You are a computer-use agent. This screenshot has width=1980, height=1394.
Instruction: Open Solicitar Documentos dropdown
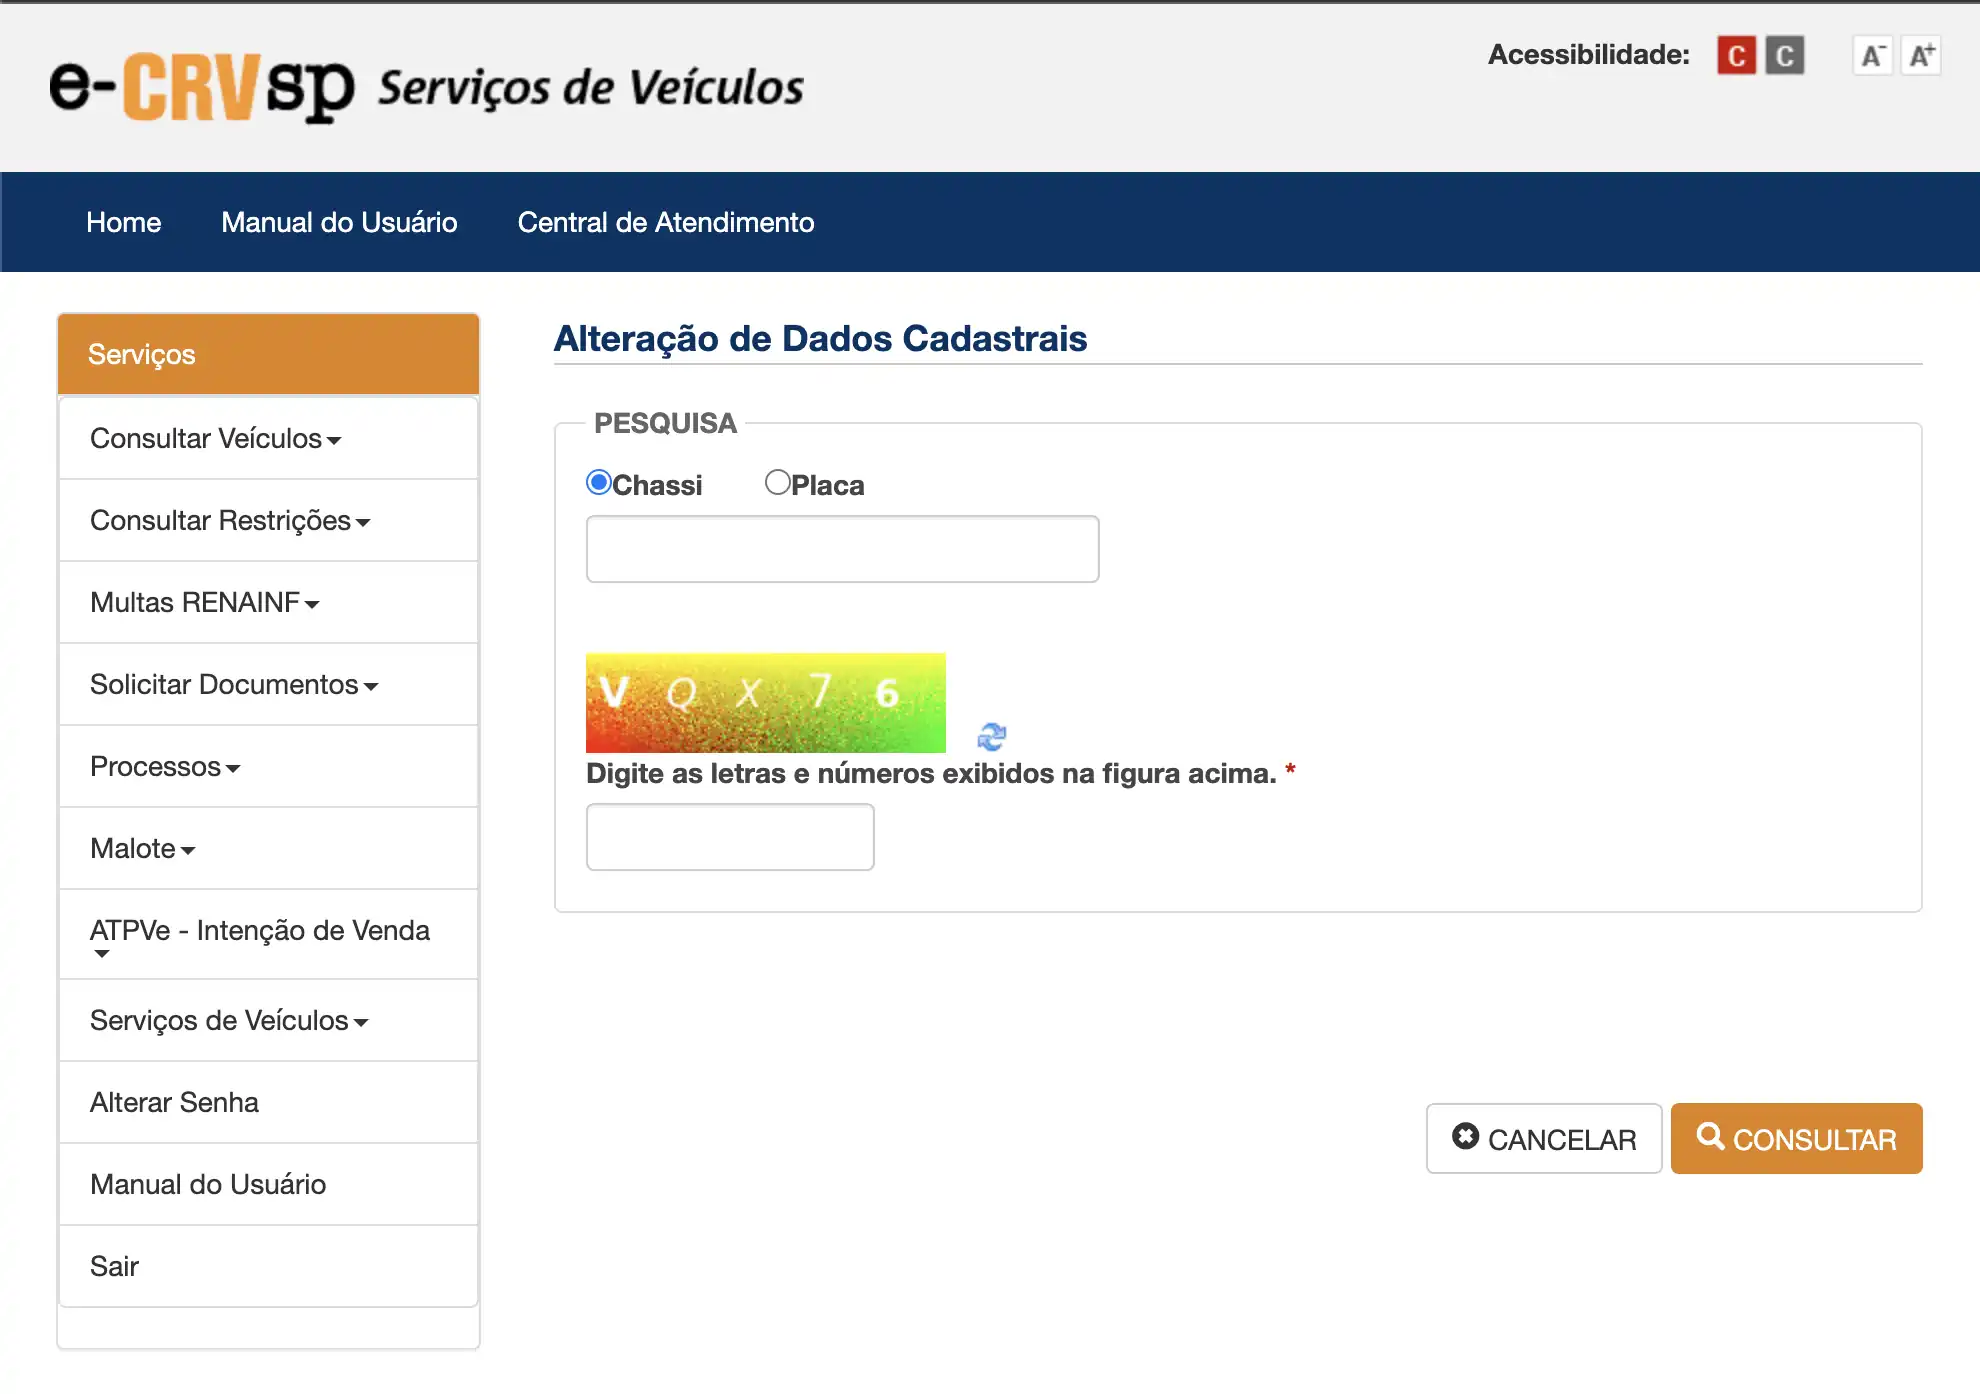tap(233, 685)
